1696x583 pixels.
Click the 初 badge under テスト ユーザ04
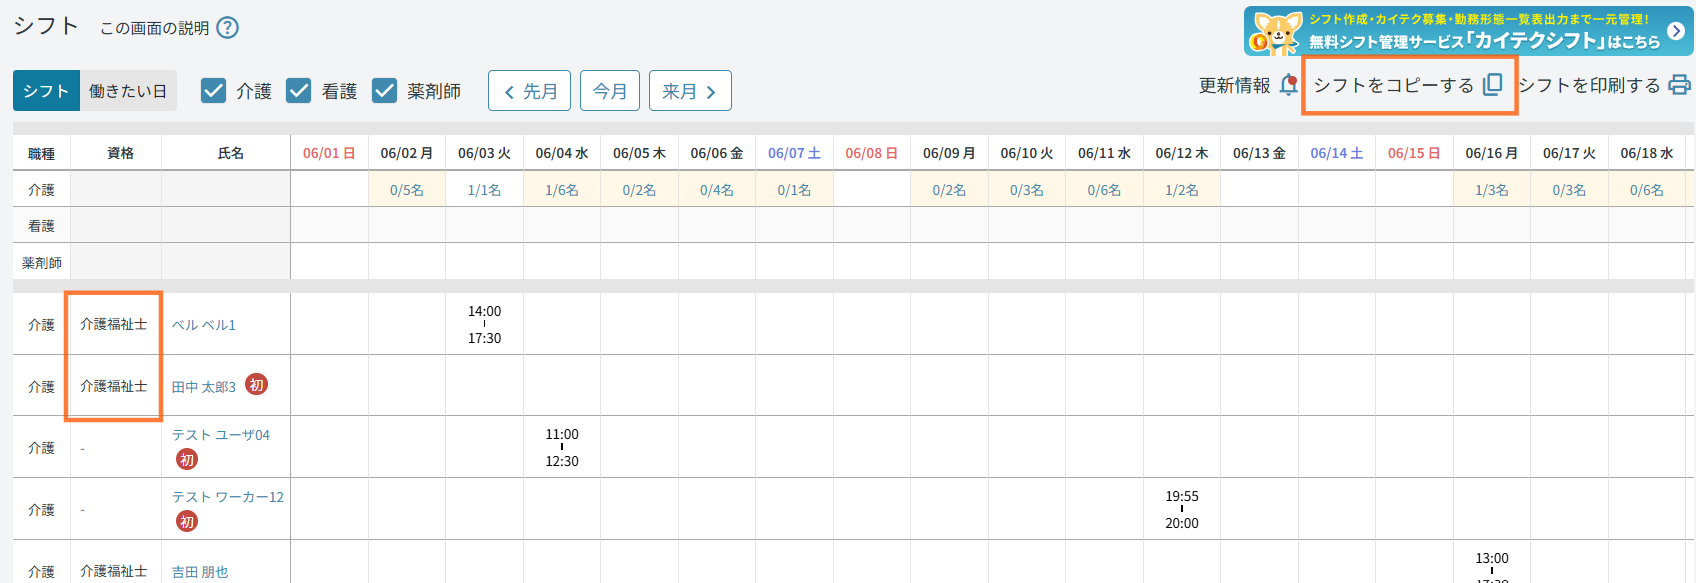click(x=187, y=460)
